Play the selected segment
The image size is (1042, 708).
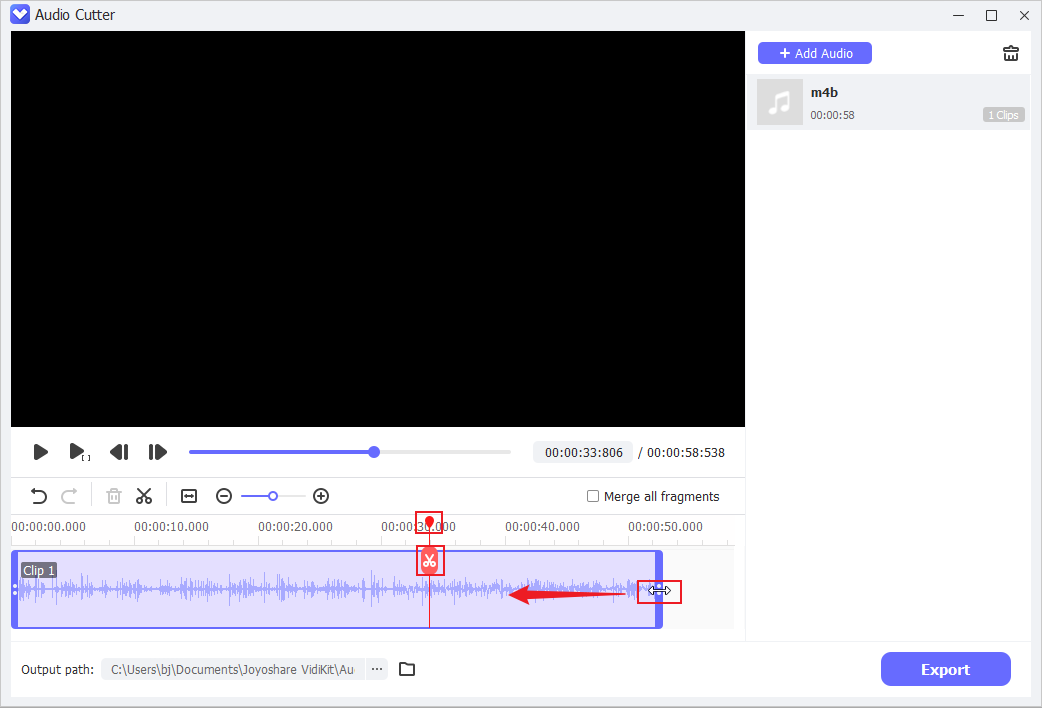(x=78, y=452)
